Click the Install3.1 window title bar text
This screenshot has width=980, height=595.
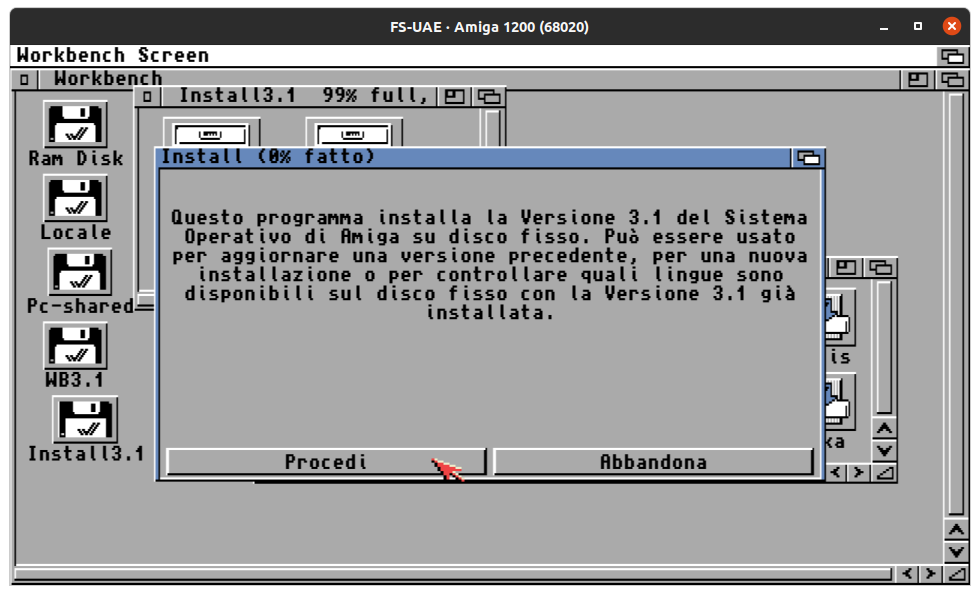(x=304, y=96)
